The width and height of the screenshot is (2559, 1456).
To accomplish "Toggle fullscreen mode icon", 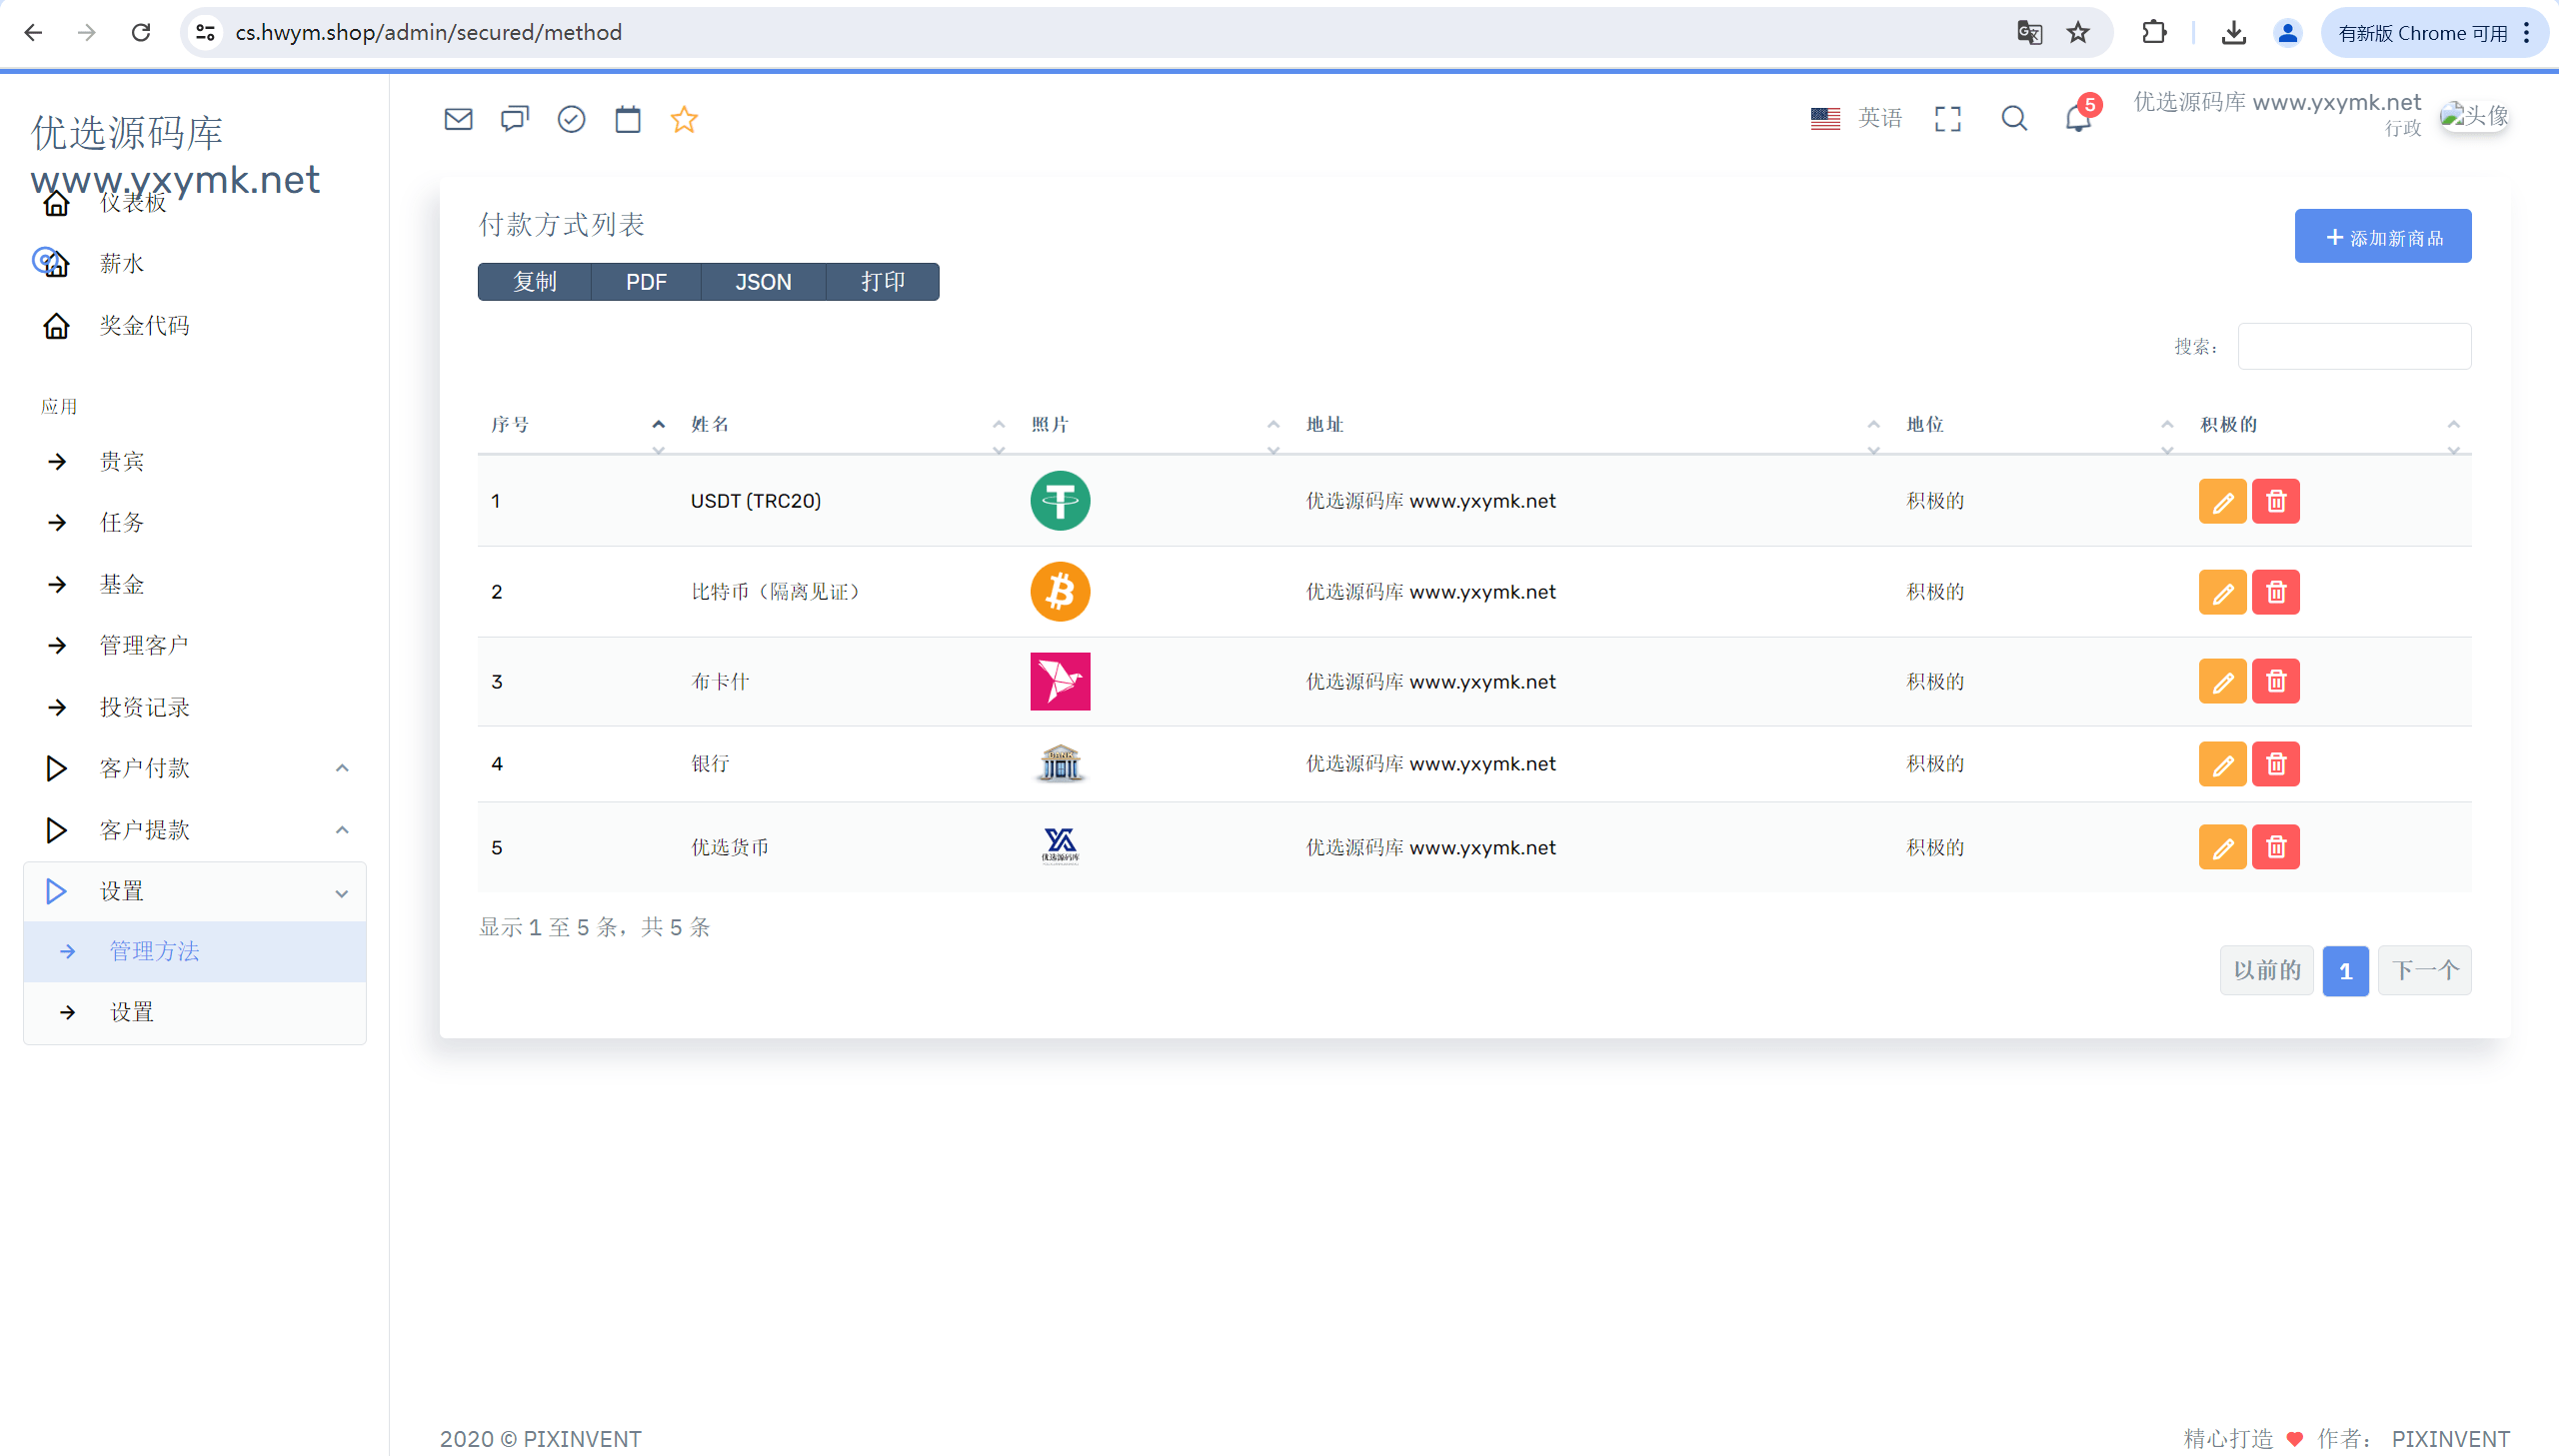I will coord(1948,119).
